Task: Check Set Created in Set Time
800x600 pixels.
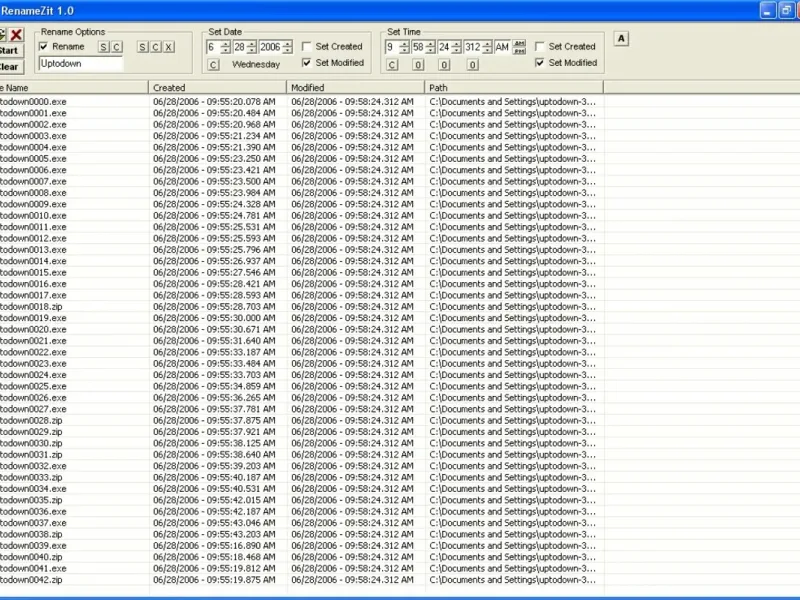Action: pyautogui.click(x=540, y=46)
